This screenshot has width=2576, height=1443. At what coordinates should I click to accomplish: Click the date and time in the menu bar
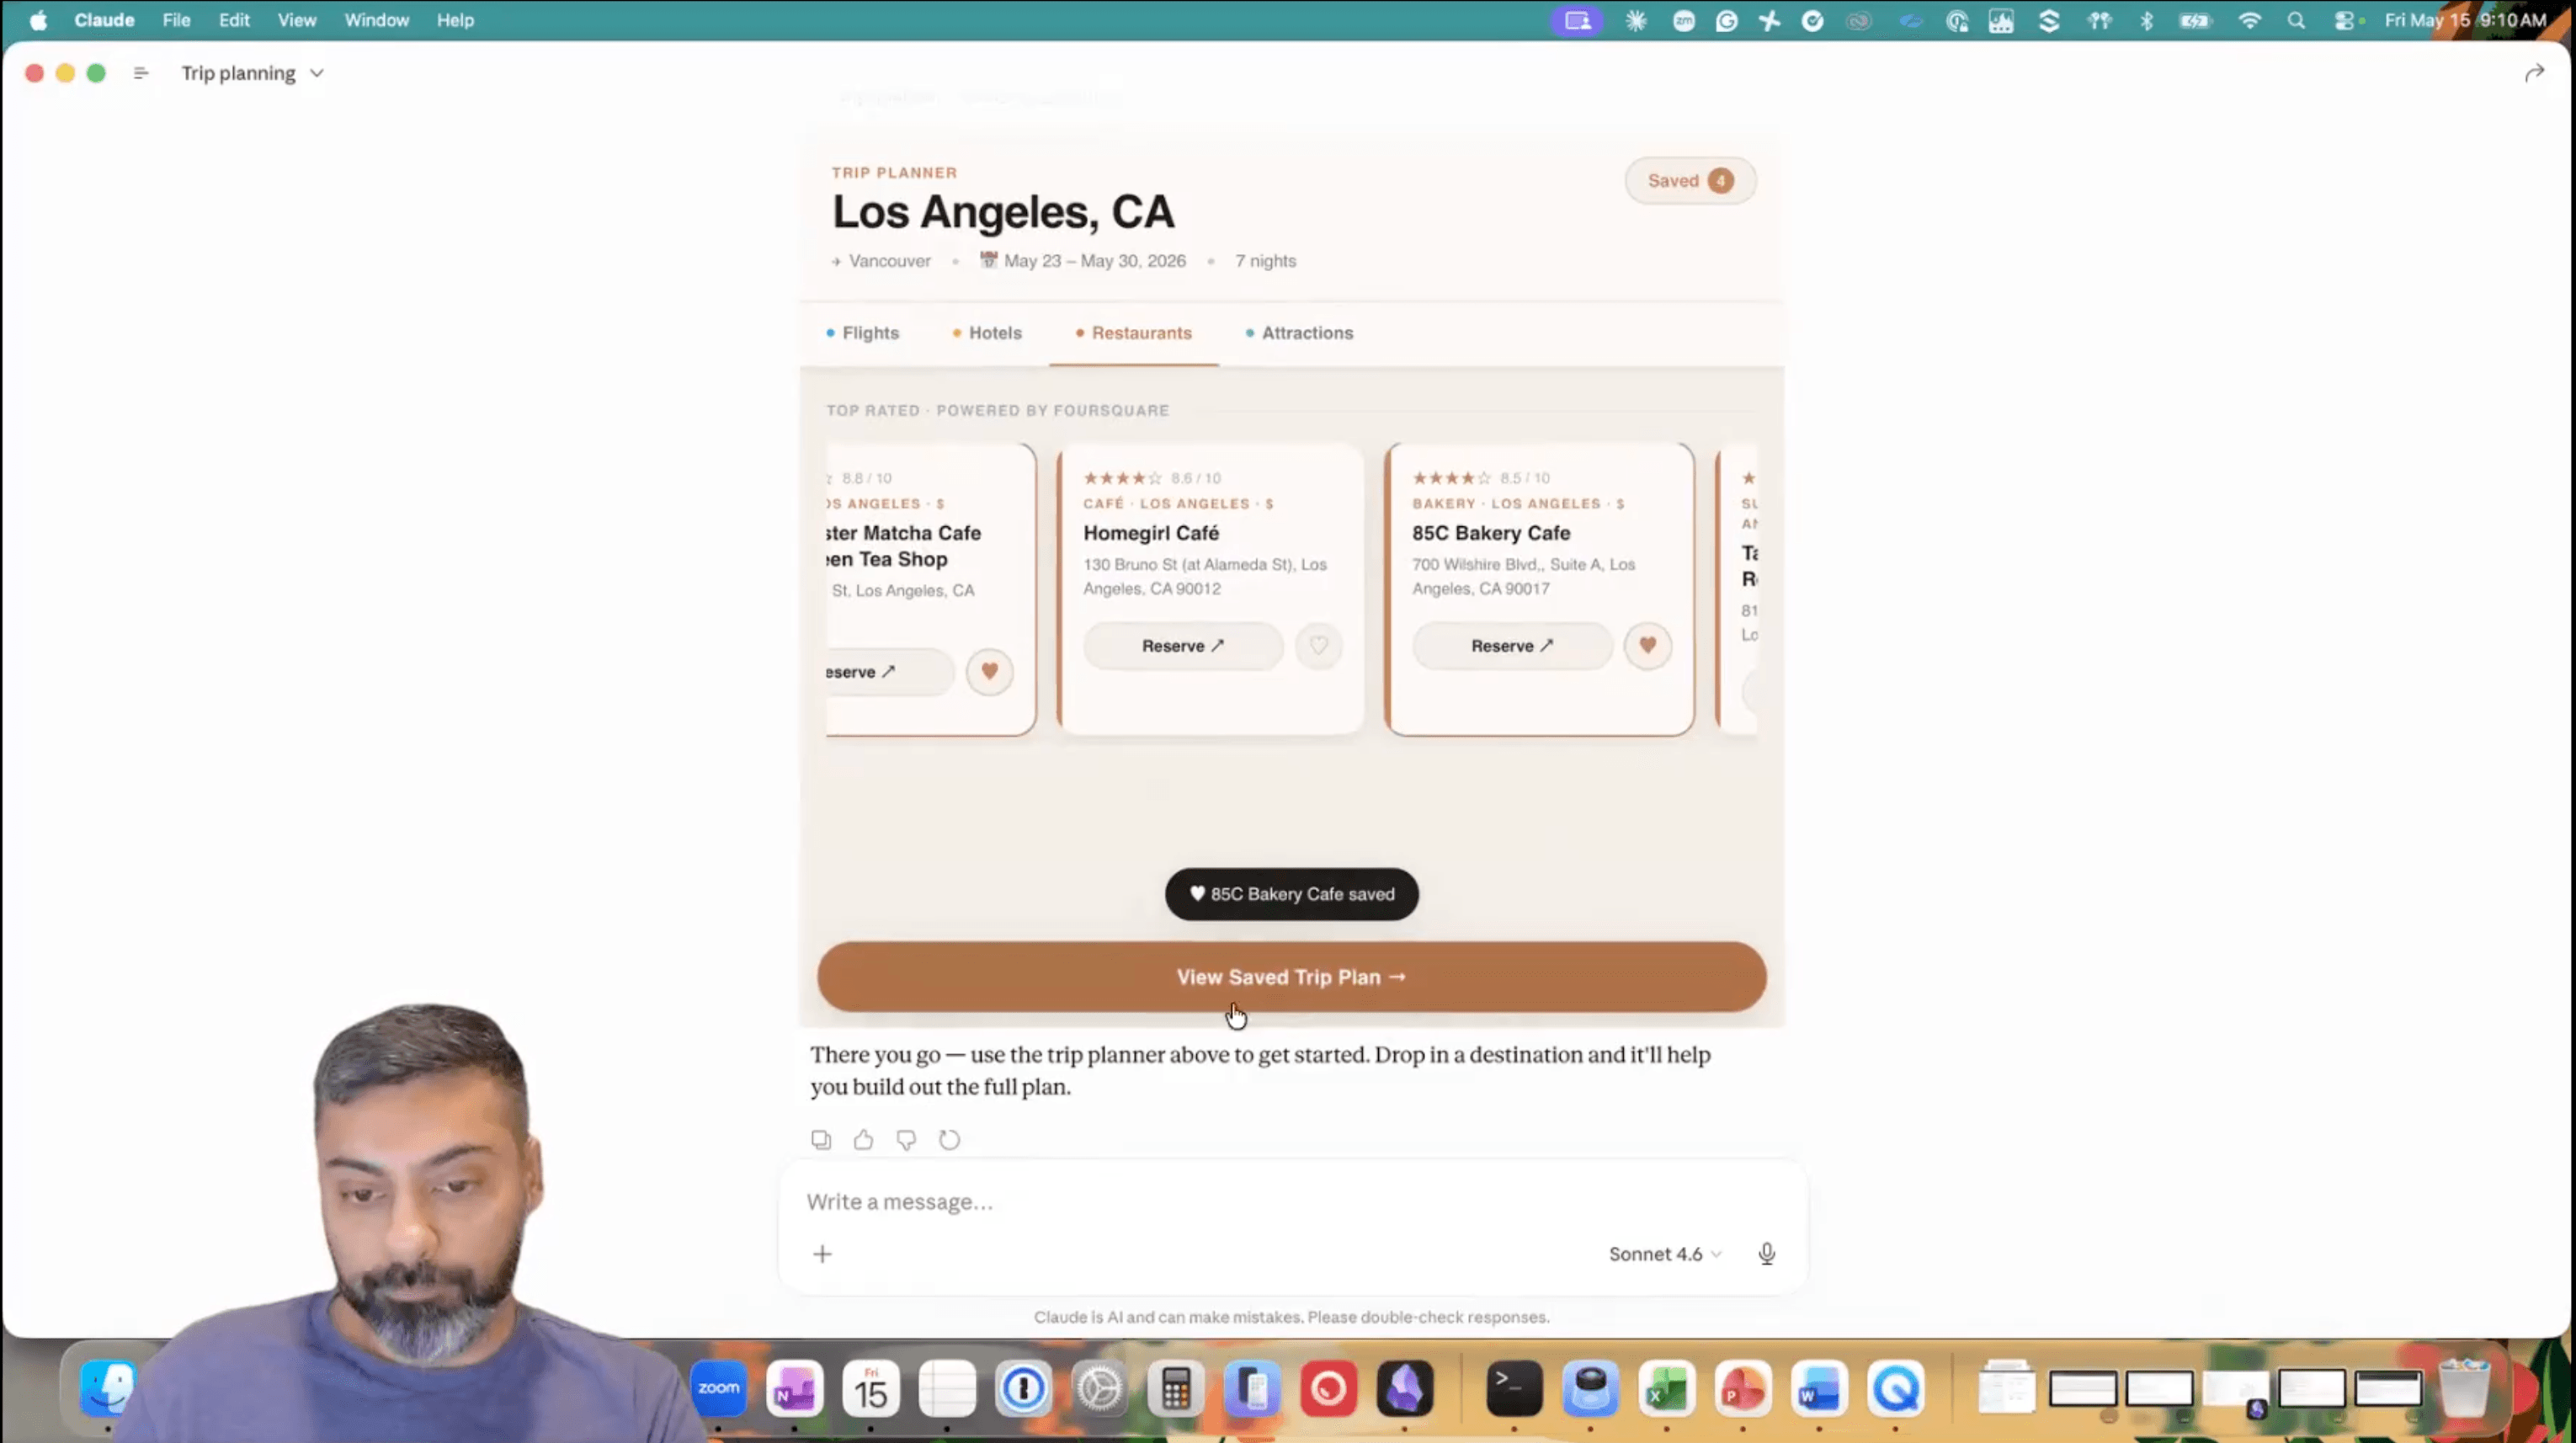[x=2465, y=20]
